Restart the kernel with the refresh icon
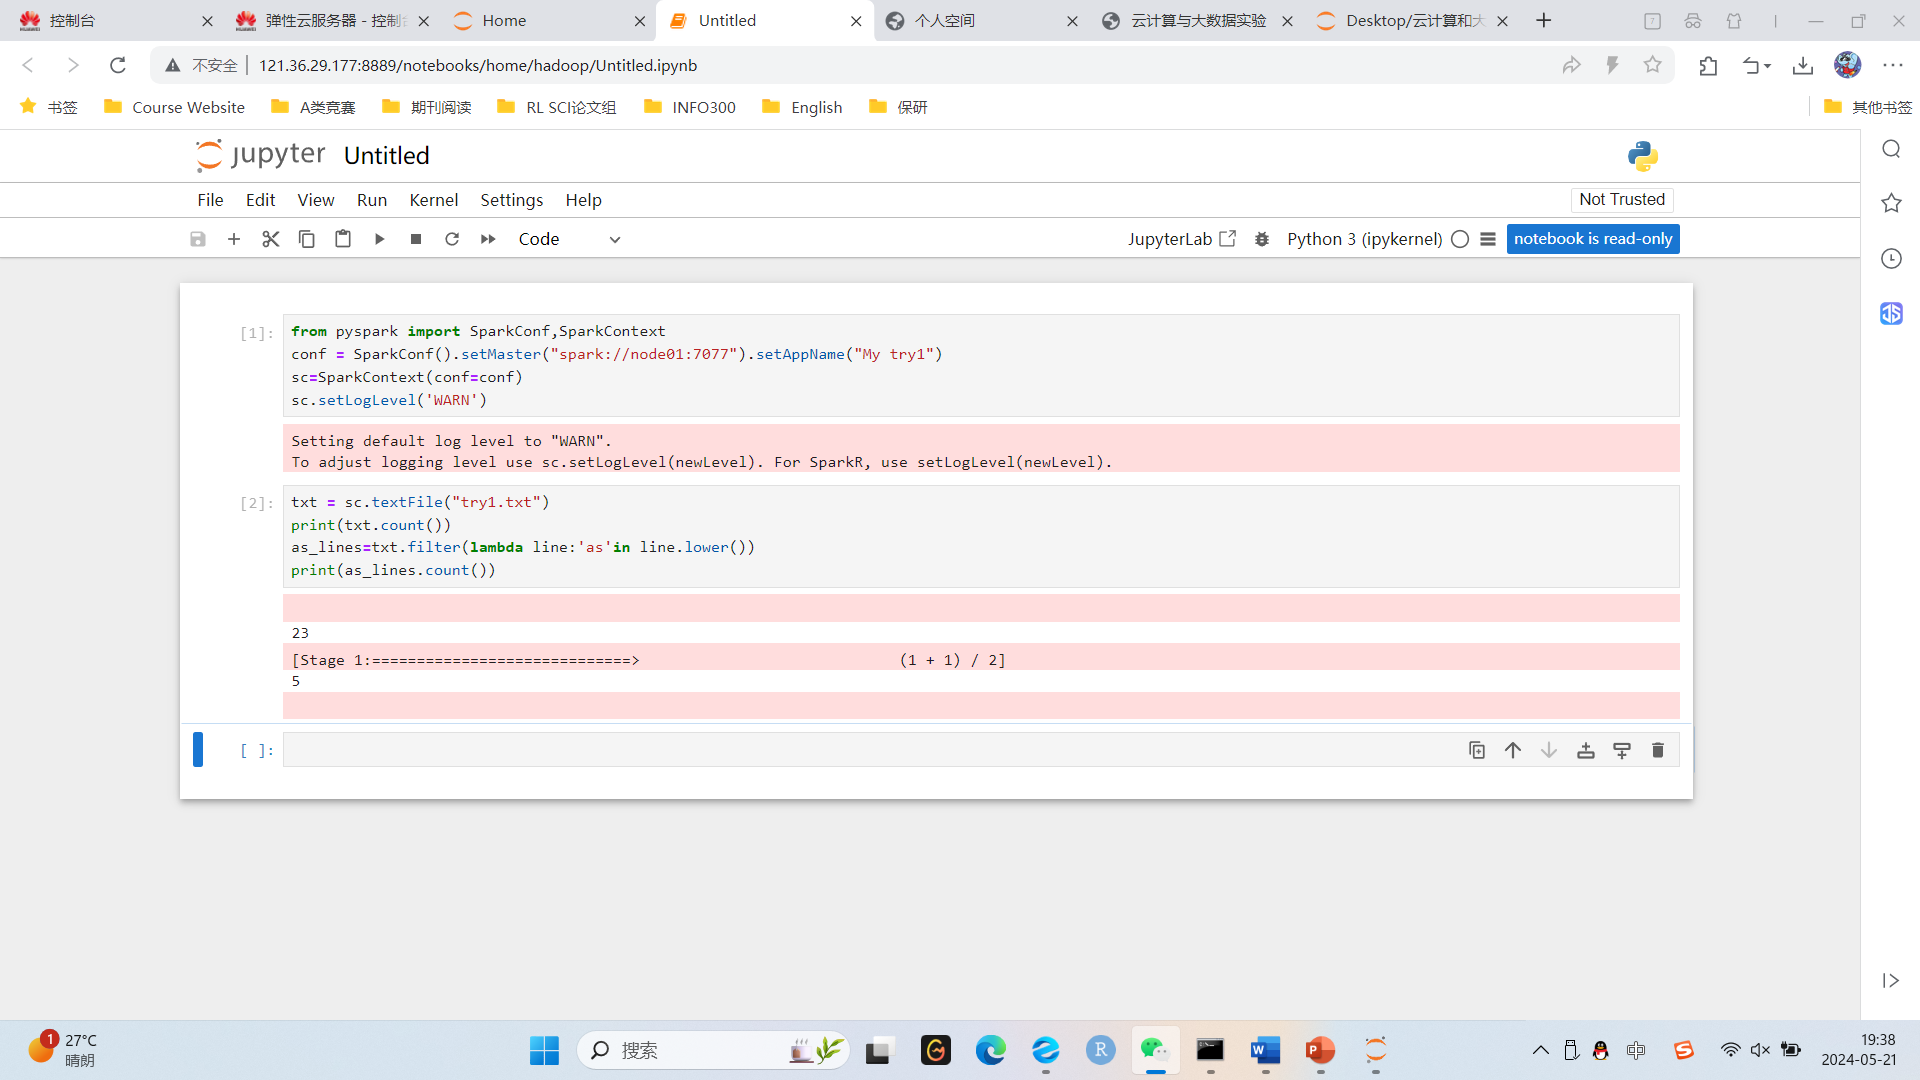Image resolution: width=1920 pixels, height=1080 pixels. coord(452,239)
